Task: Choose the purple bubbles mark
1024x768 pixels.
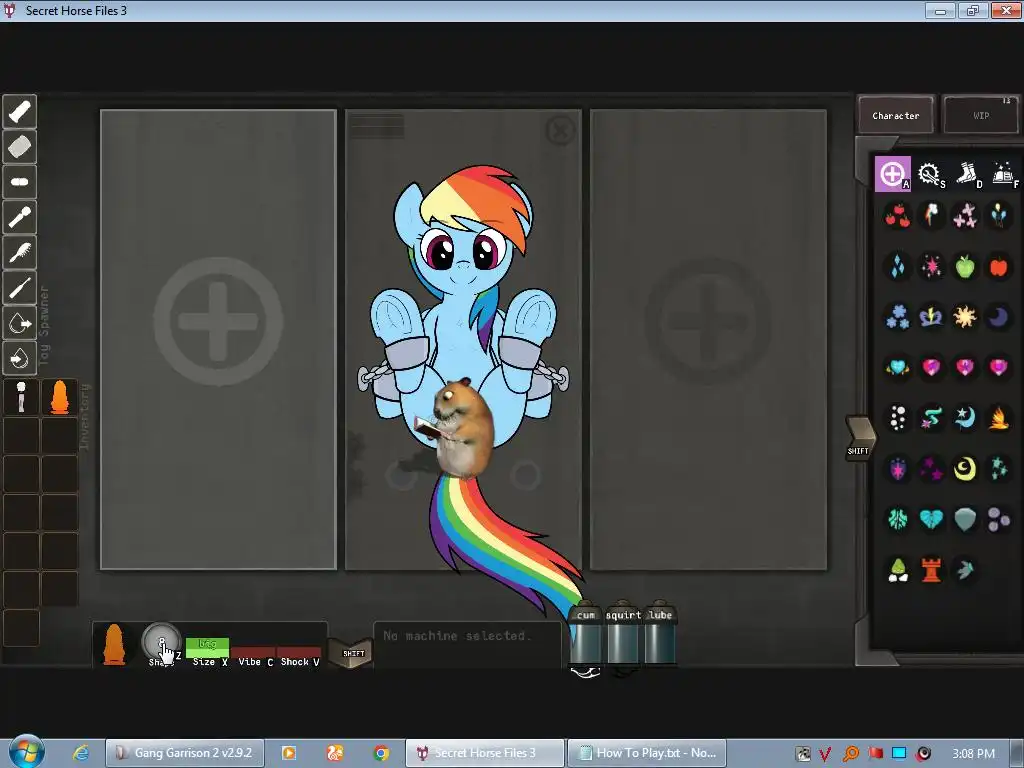Action: [999, 519]
